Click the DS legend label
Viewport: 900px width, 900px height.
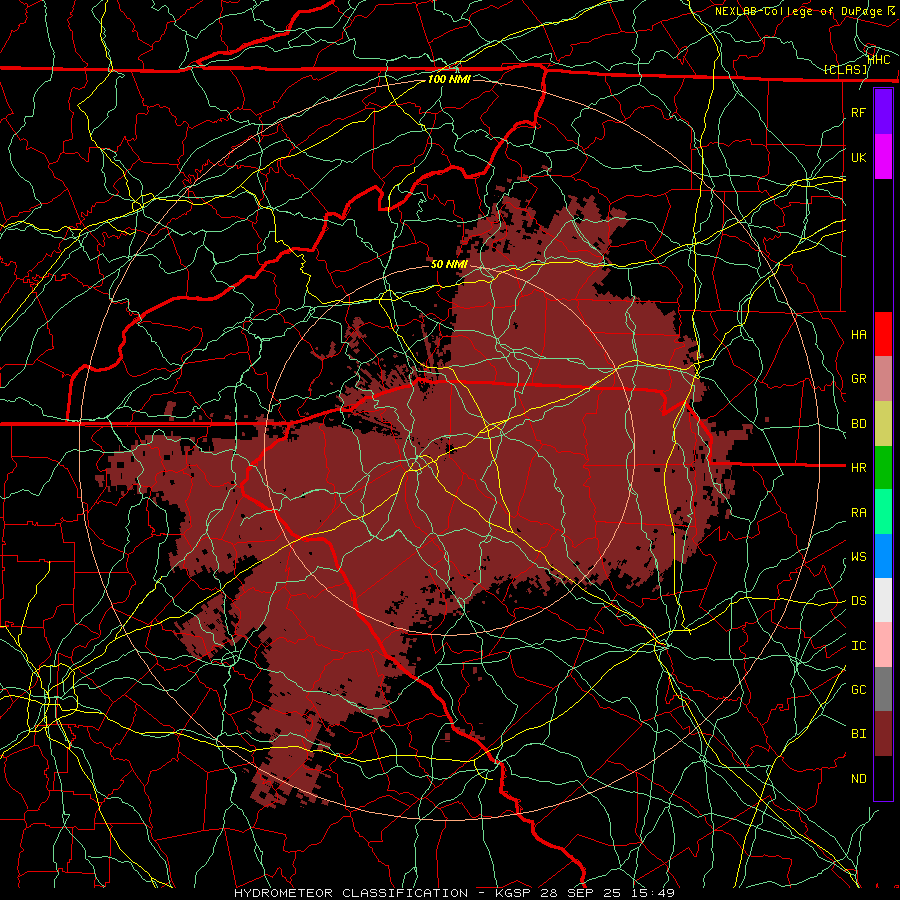click(x=858, y=601)
